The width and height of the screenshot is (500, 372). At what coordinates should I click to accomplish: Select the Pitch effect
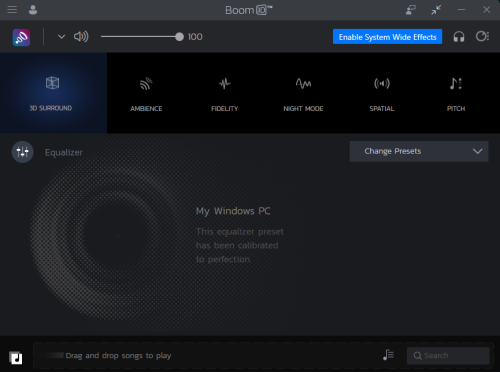point(456,93)
